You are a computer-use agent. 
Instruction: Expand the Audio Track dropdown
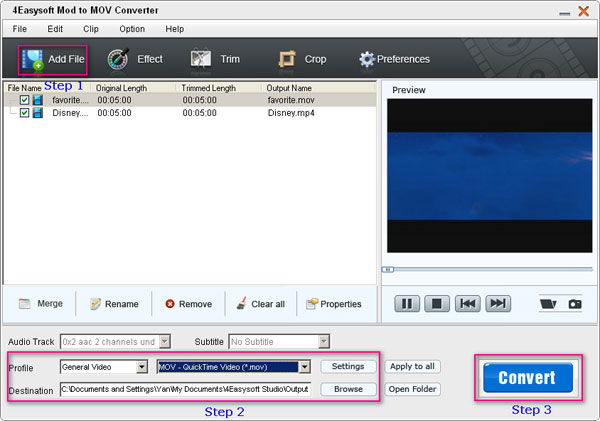point(165,341)
